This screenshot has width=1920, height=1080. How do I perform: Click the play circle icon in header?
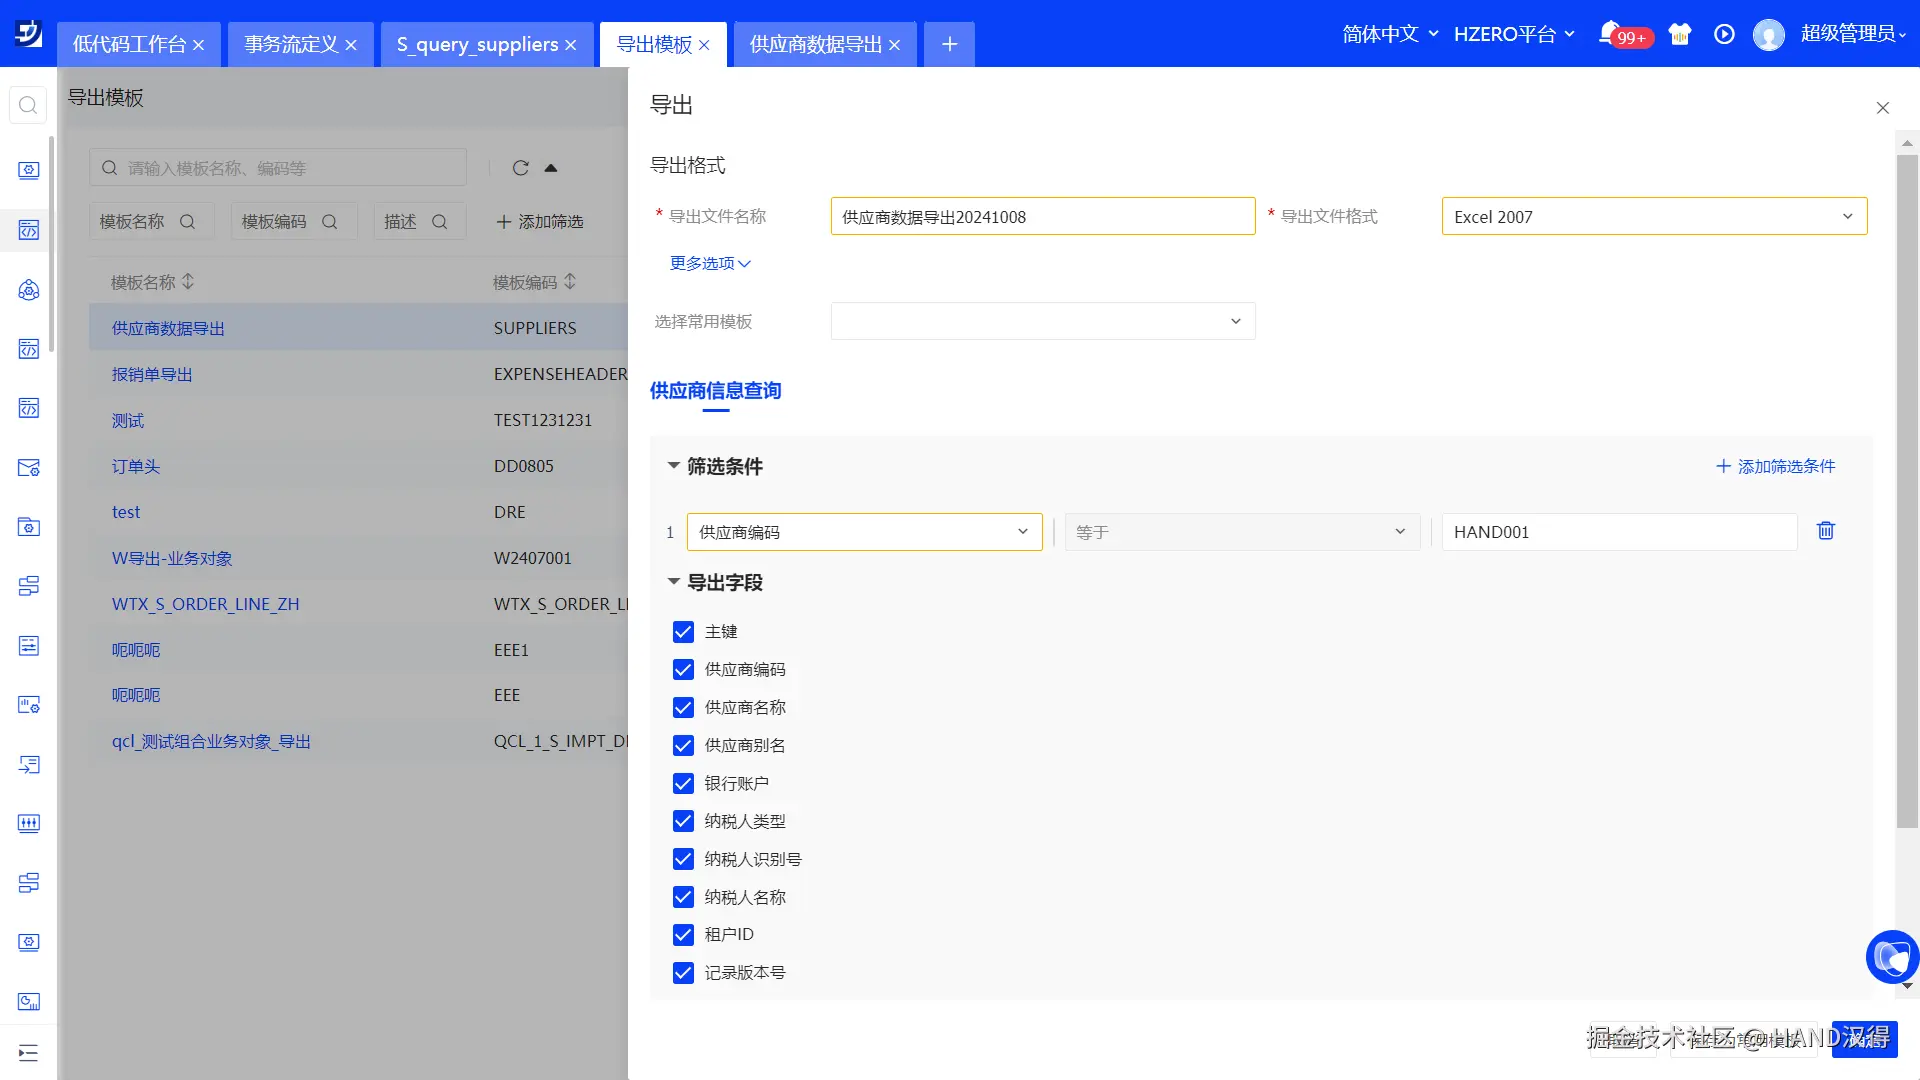click(1724, 34)
